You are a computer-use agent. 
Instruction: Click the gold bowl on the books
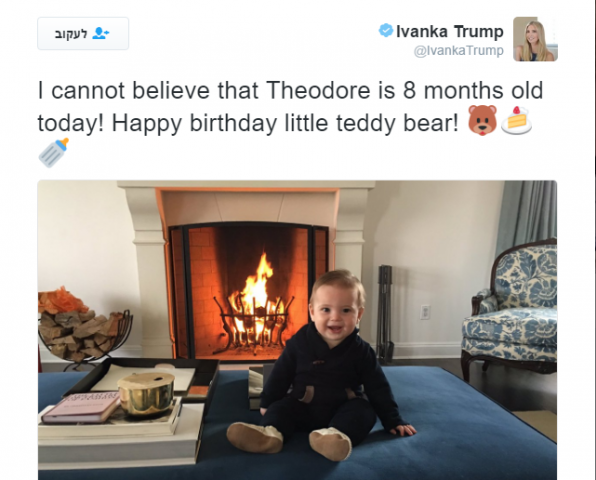click(146, 394)
